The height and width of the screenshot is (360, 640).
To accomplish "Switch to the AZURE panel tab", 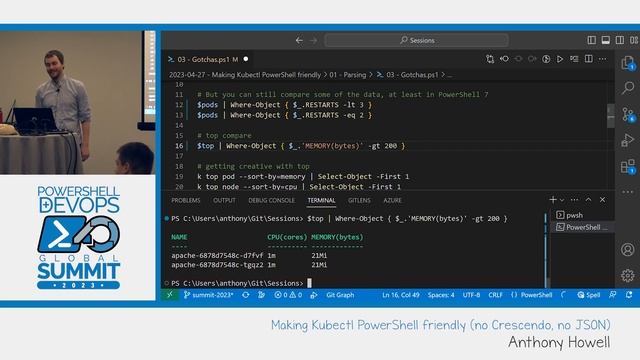I will [x=392, y=200].
